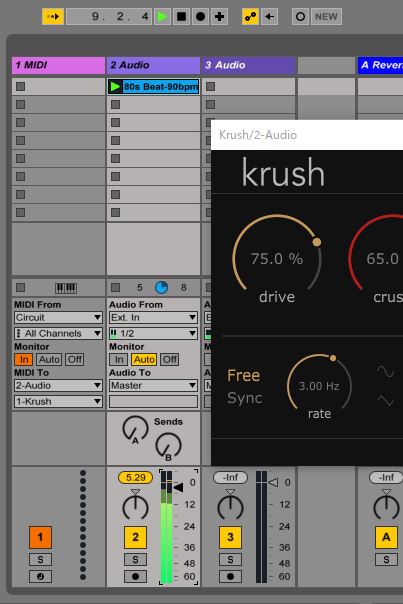Open MIDI To 2-Audio dropdown
The image size is (403, 604).
[x=59, y=386]
